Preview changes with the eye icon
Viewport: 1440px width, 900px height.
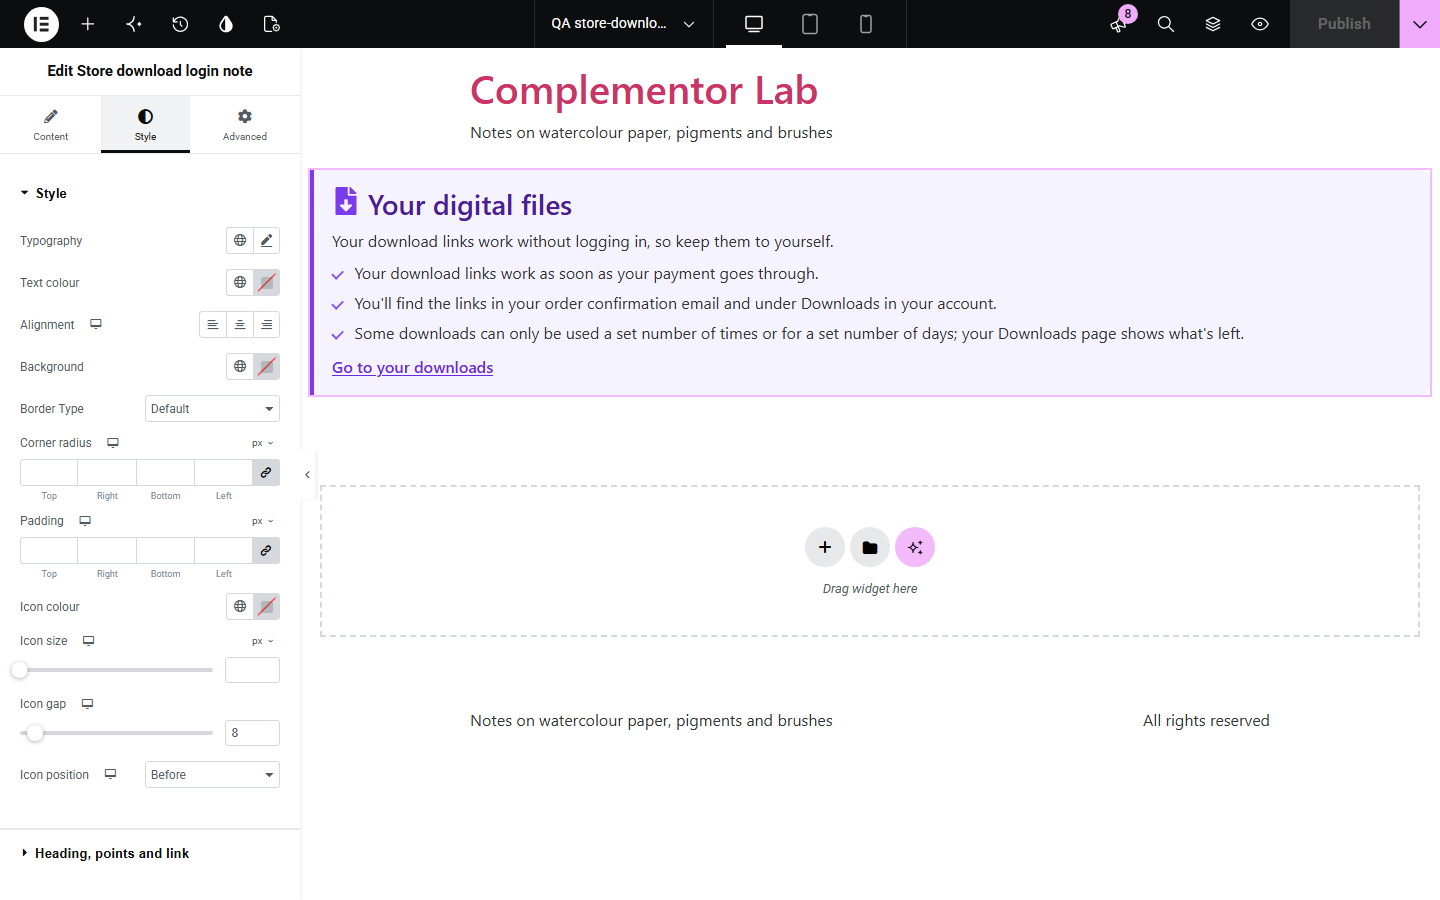[1260, 24]
